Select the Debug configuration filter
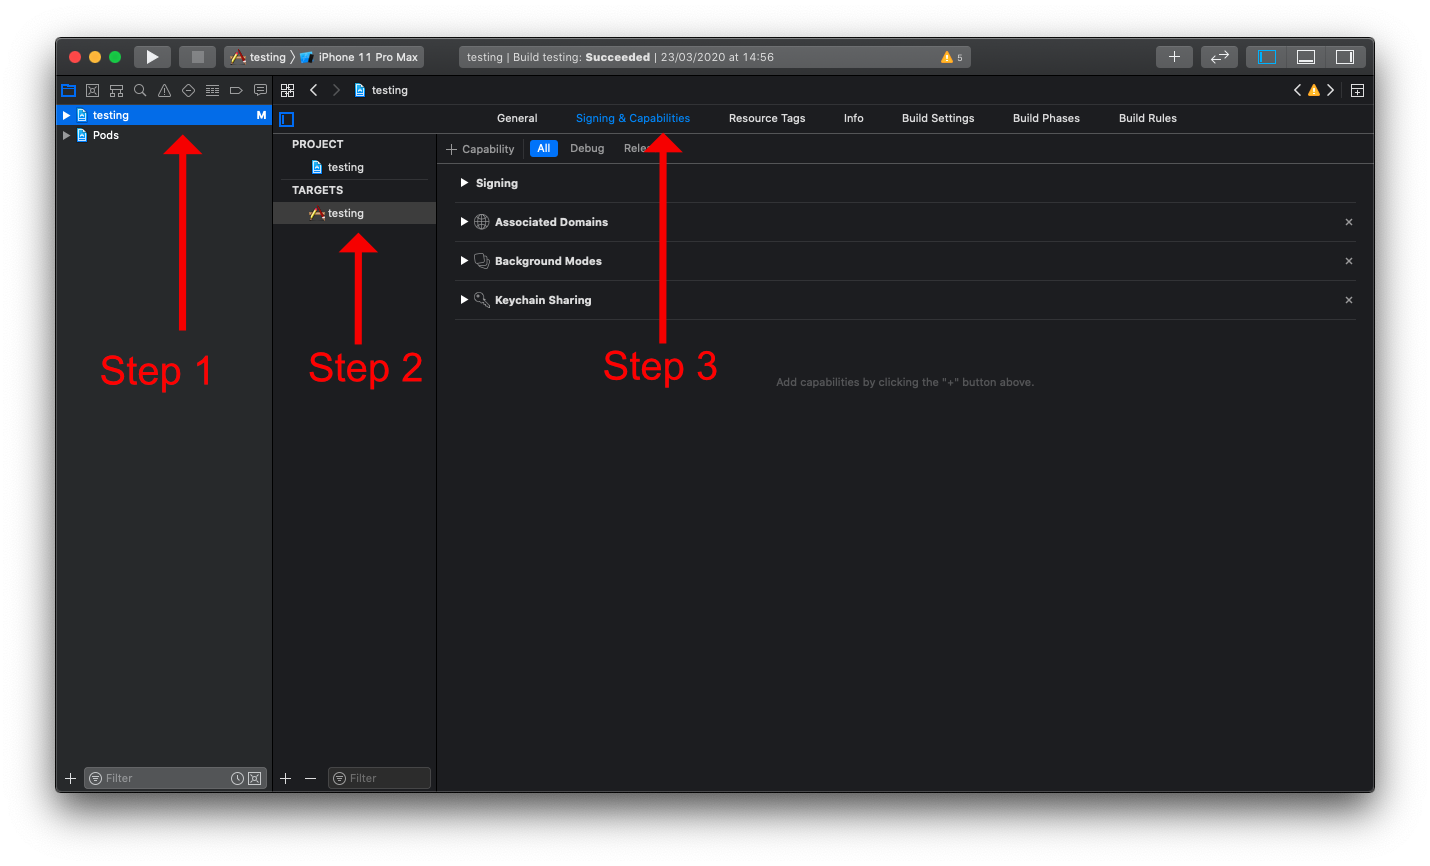The height and width of the screenshot is (866, 1430). [x=587, y=148]
